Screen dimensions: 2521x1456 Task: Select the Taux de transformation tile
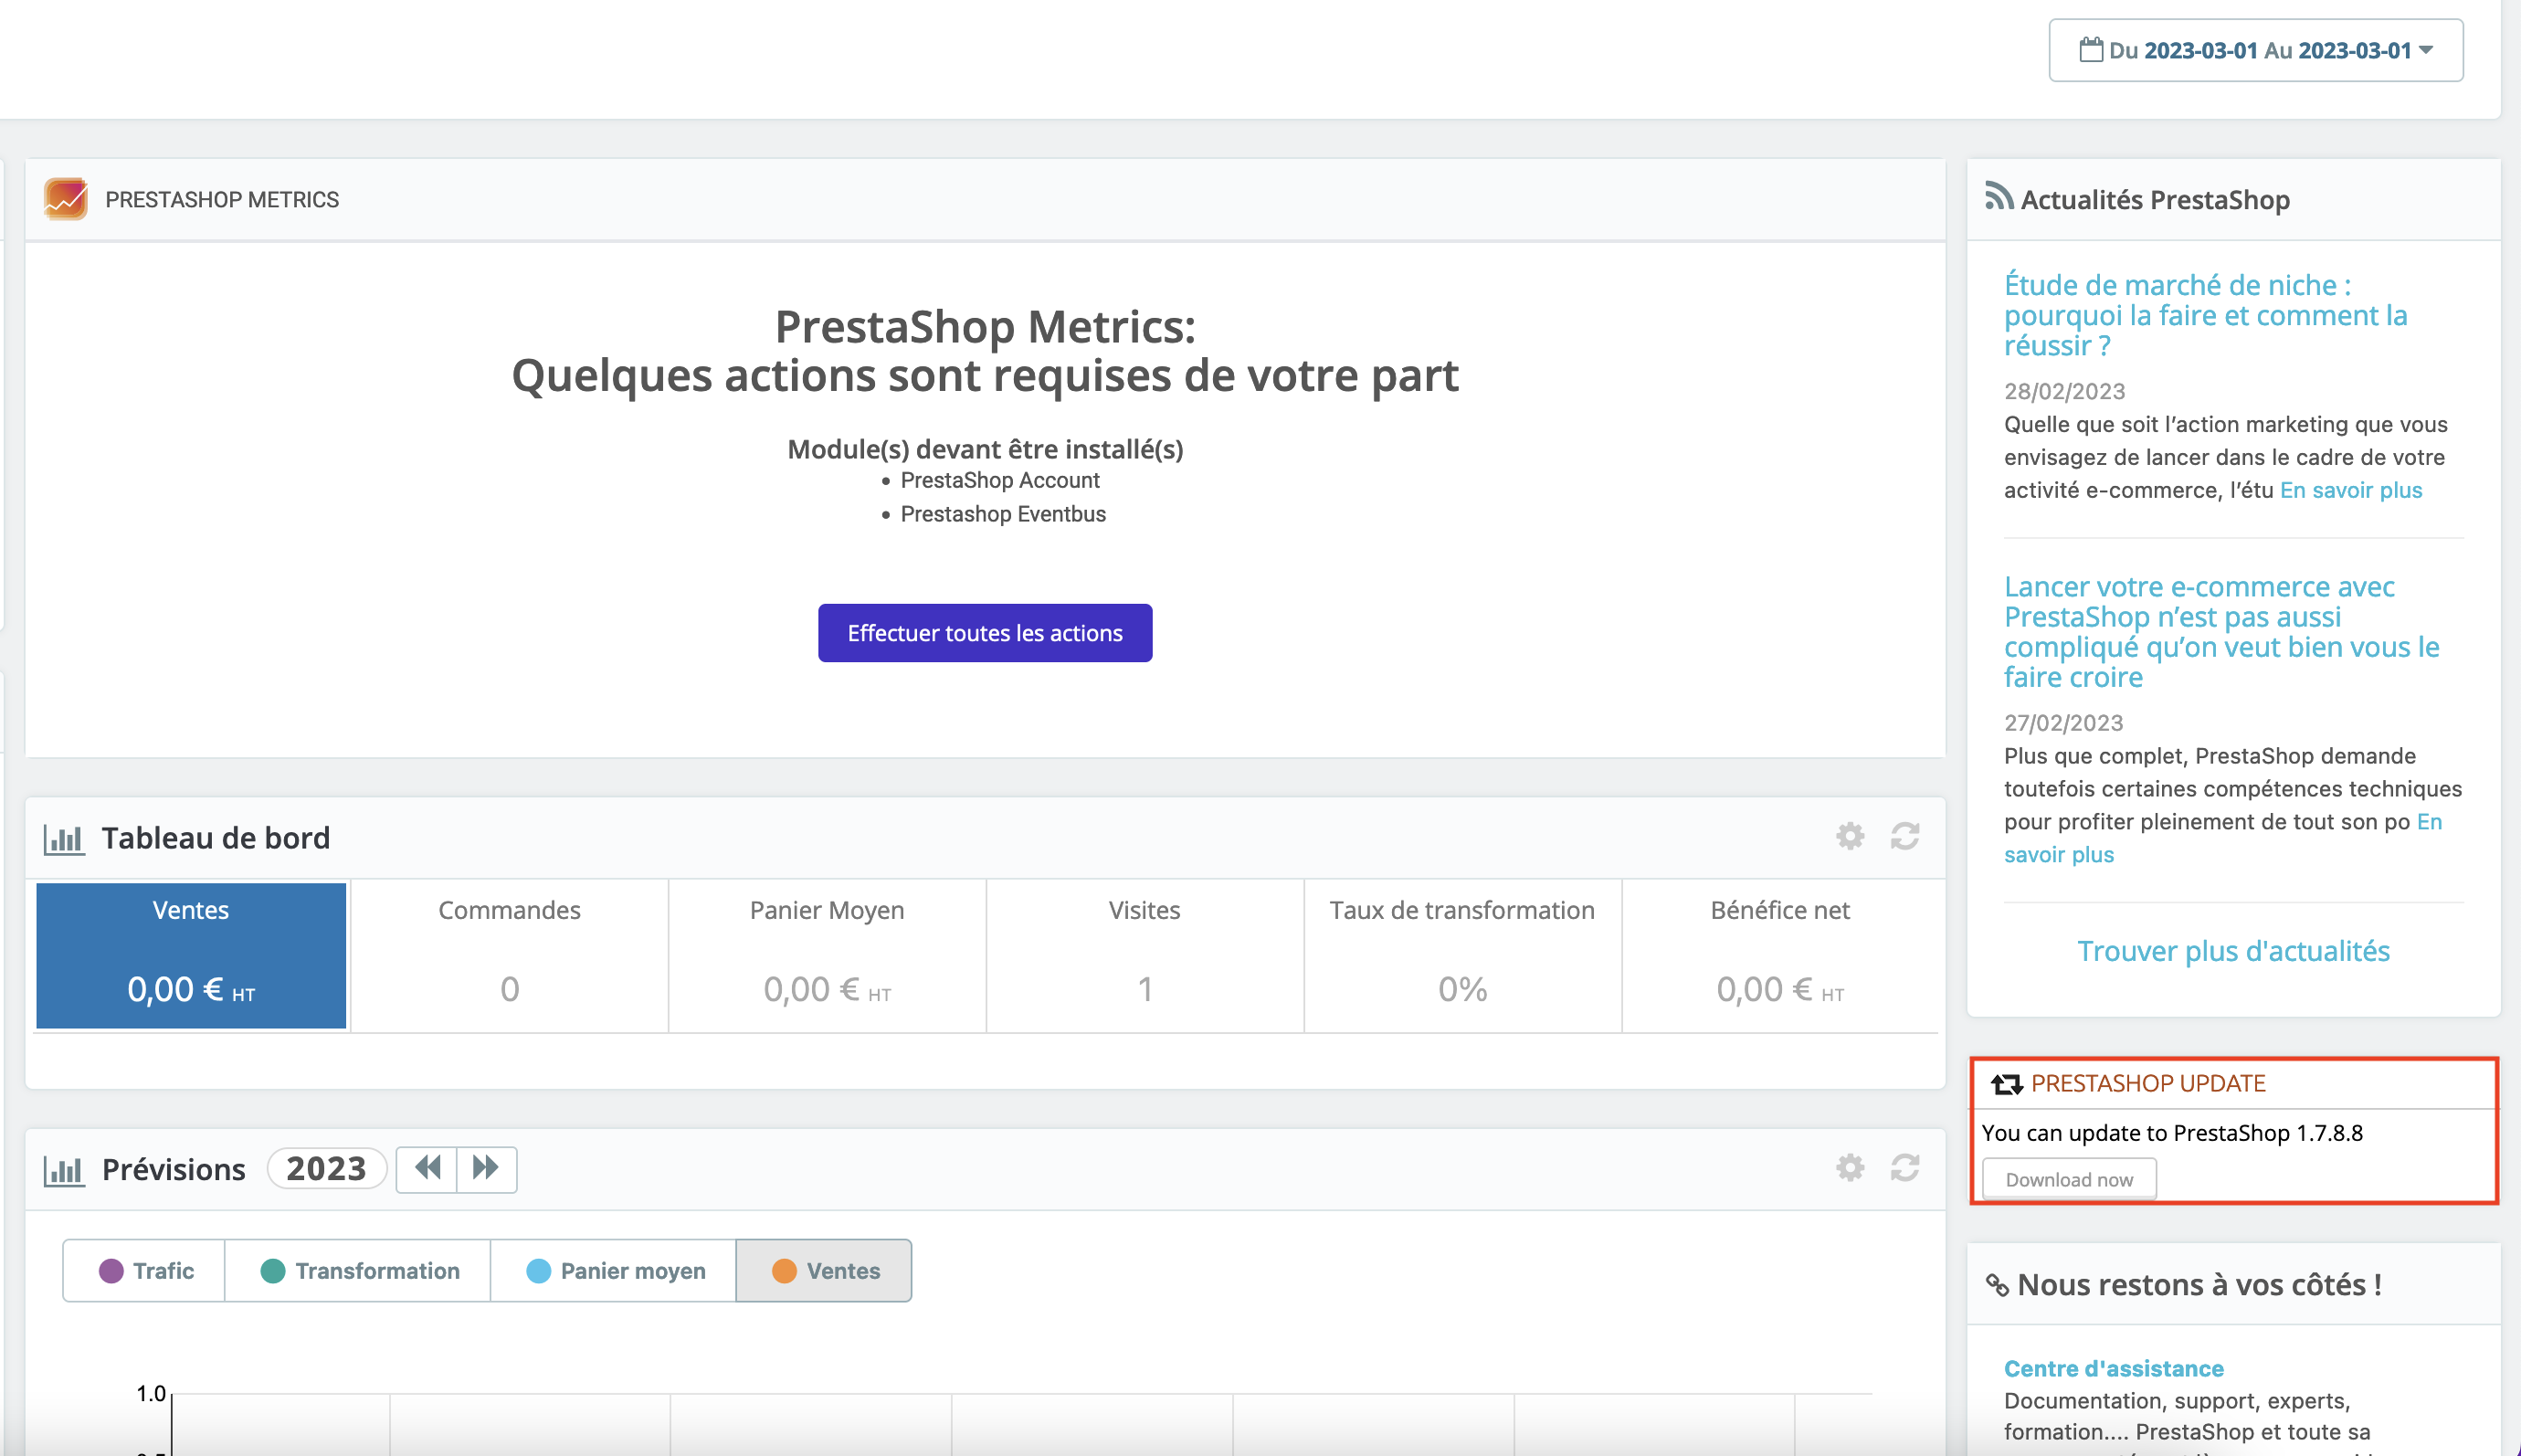coord(1462,955)
